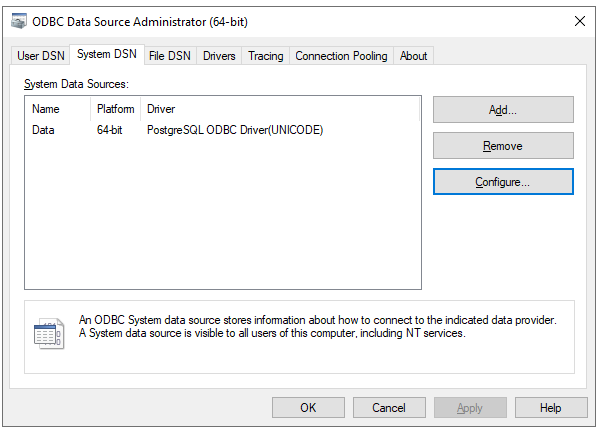Close the ODBC Administrator window
Screen dimensions: 598x431
click(x=580, y=21)
